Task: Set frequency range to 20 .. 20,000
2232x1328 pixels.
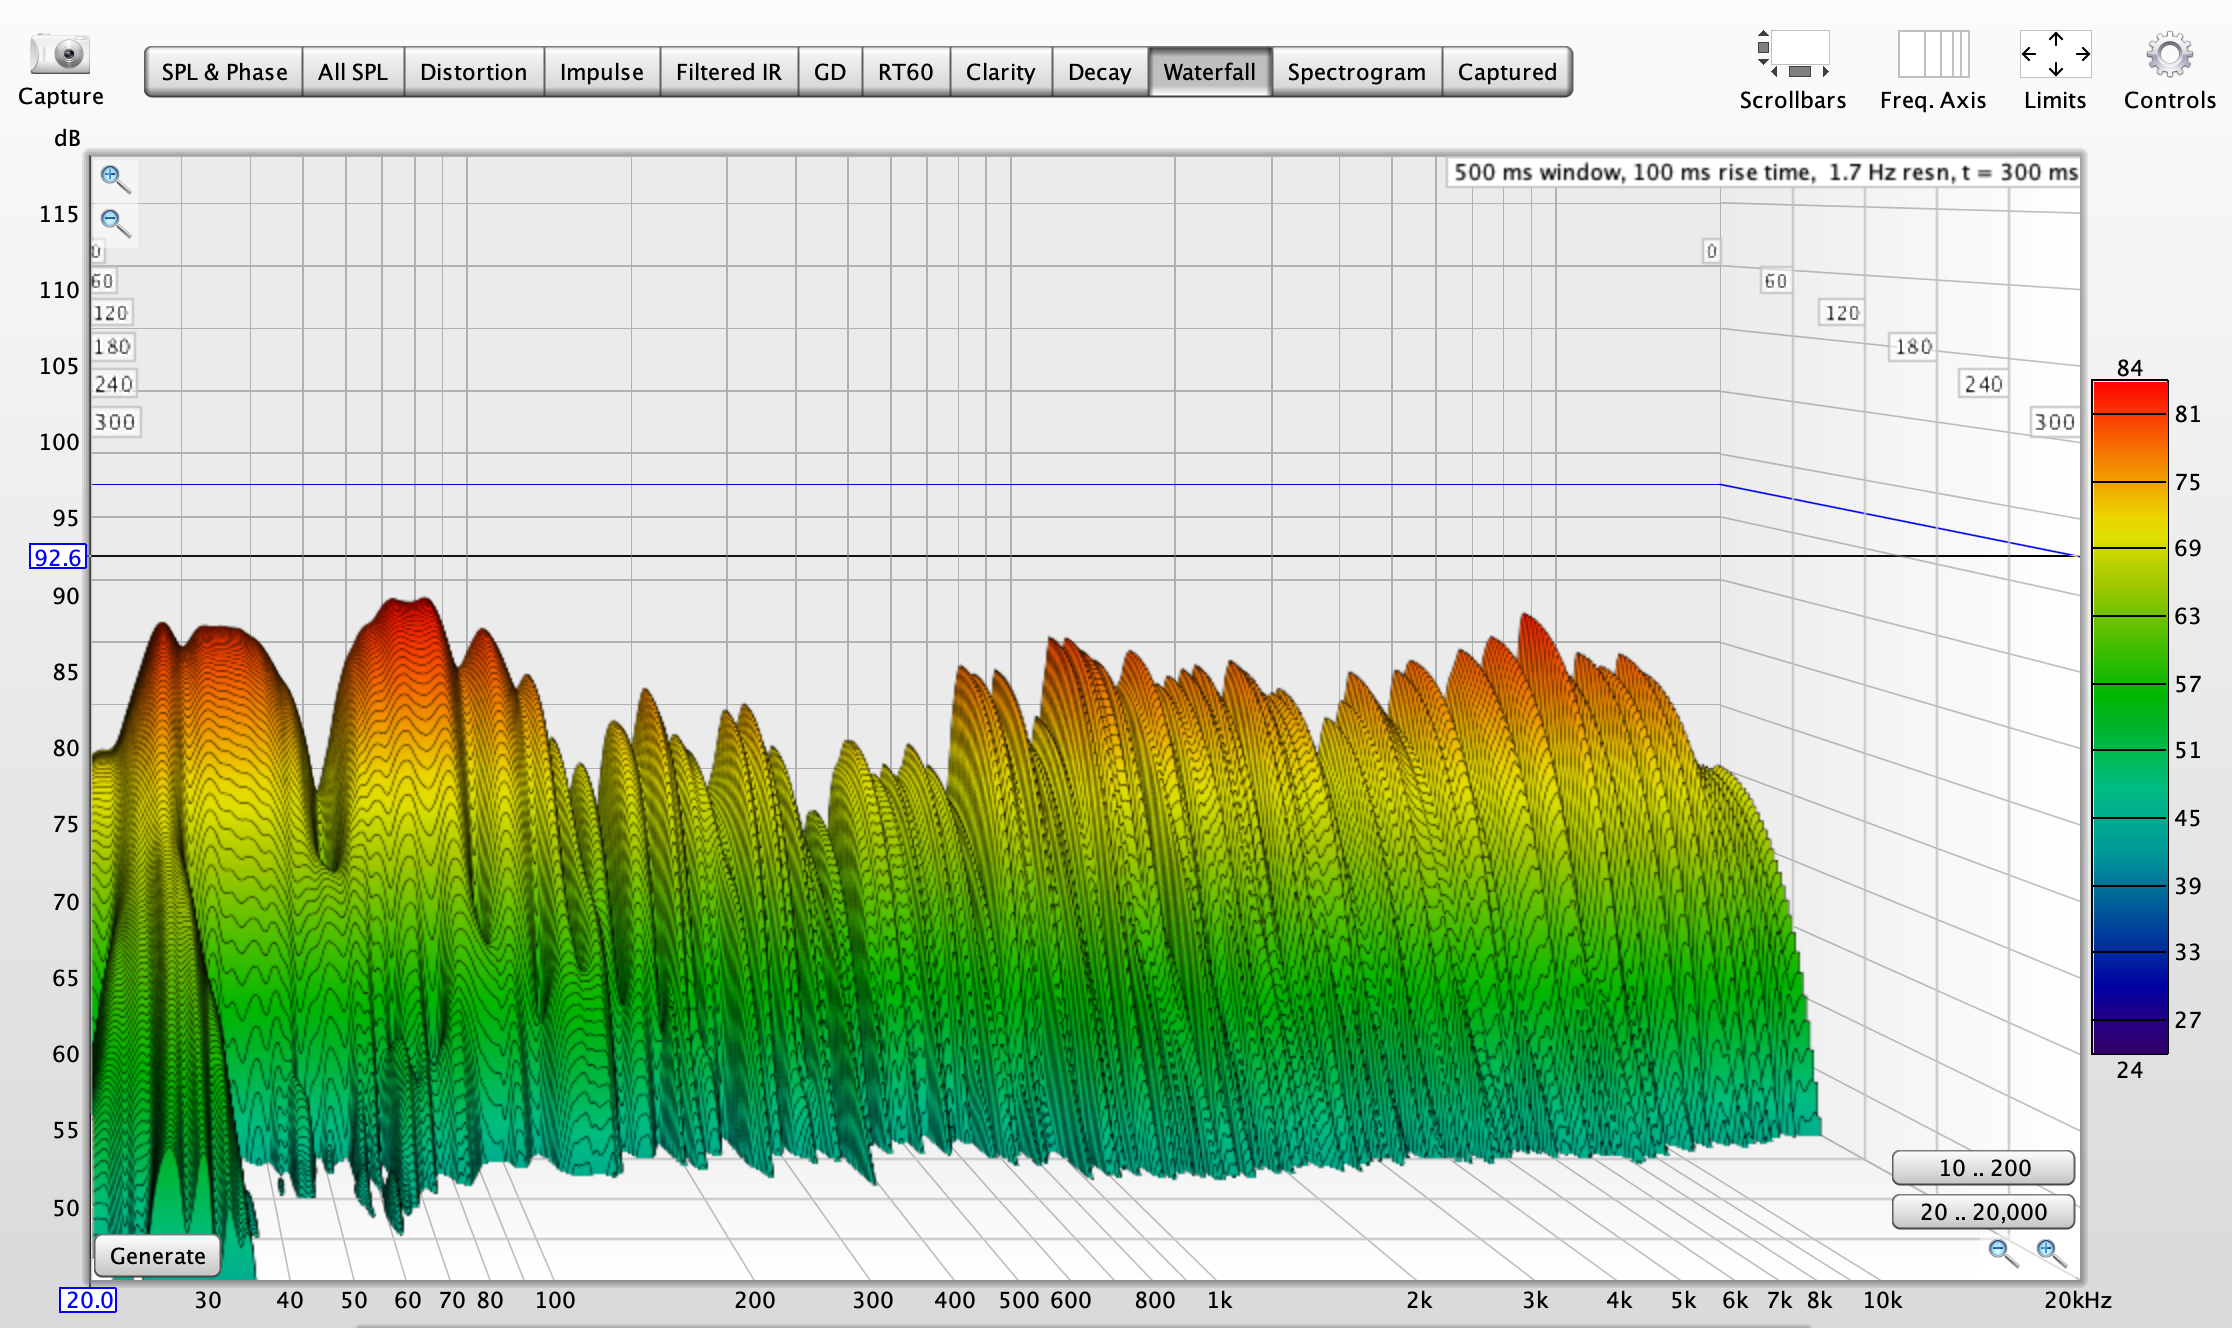Action: pyautogui.click(x=1984, y=1212)
